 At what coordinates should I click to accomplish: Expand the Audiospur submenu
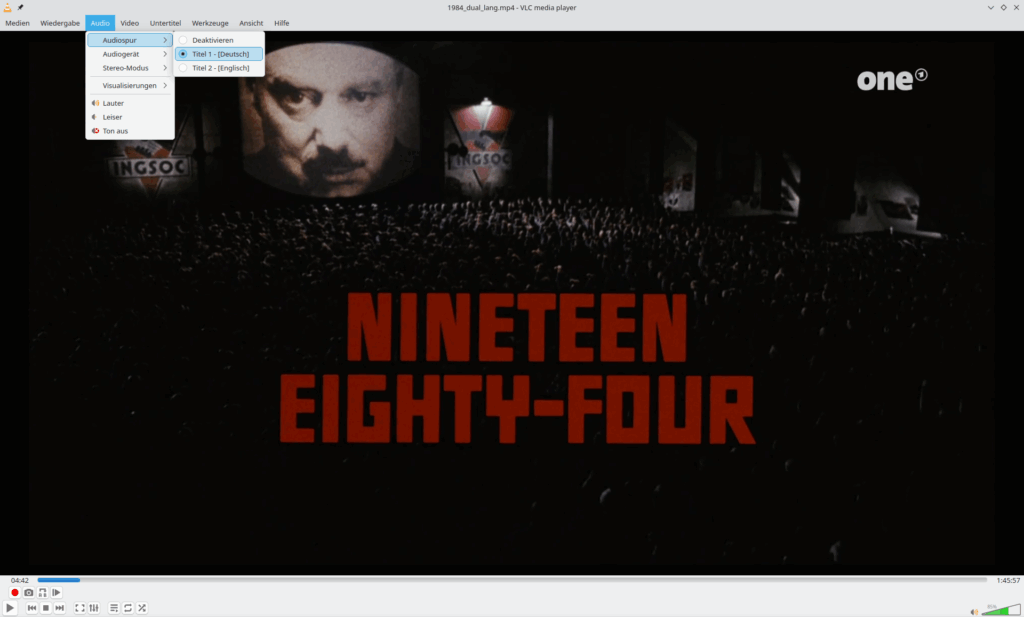(130, 40)
